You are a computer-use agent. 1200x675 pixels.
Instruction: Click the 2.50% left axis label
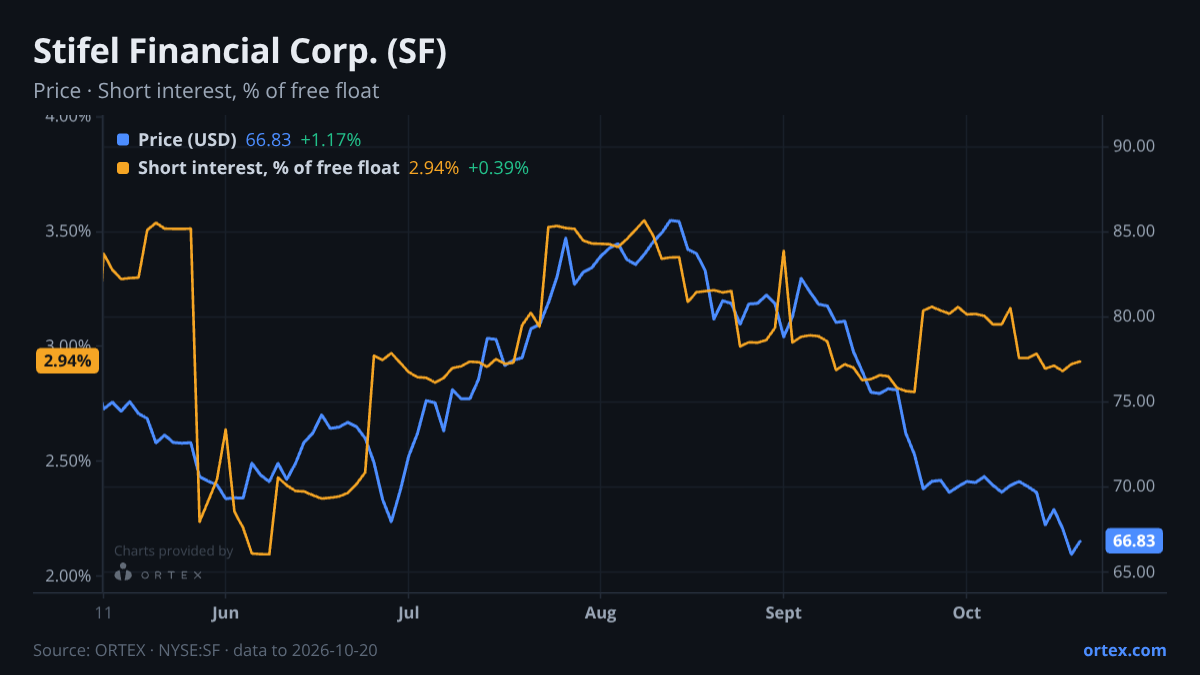pyautogui.click(x=67, y=461)
